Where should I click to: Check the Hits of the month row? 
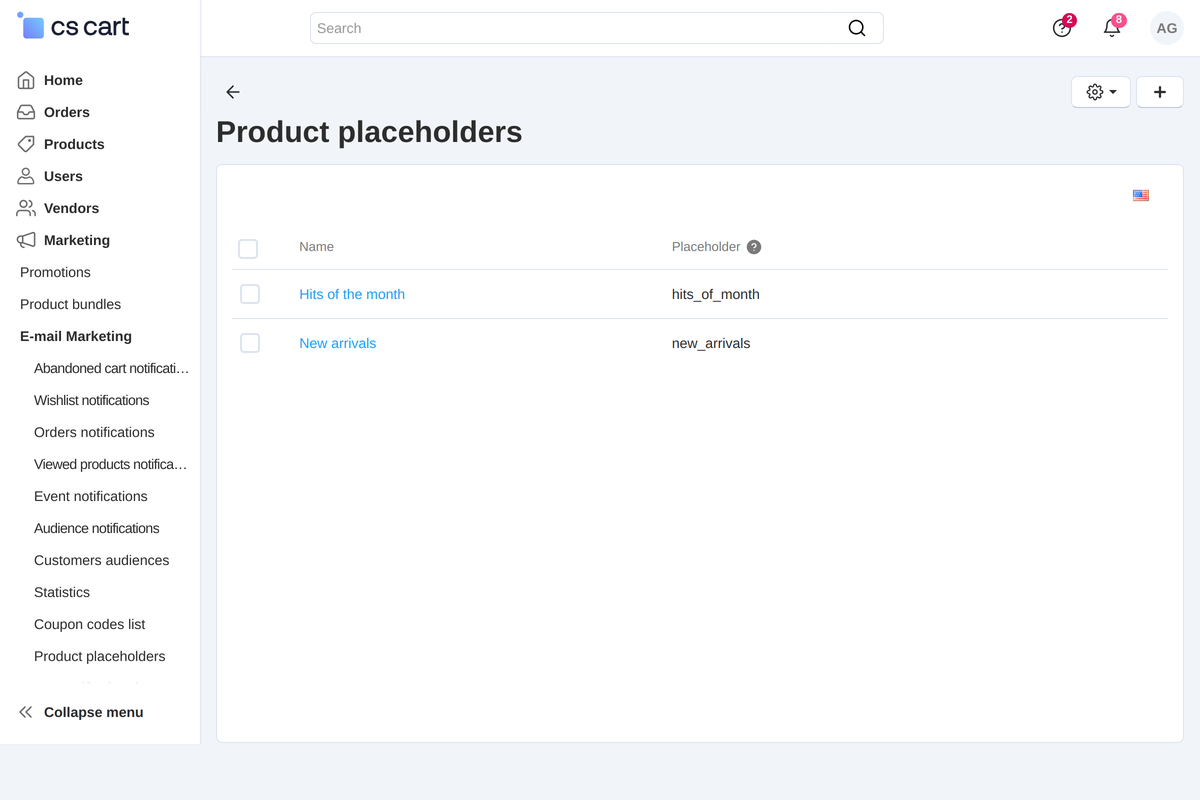click(250, 294)
